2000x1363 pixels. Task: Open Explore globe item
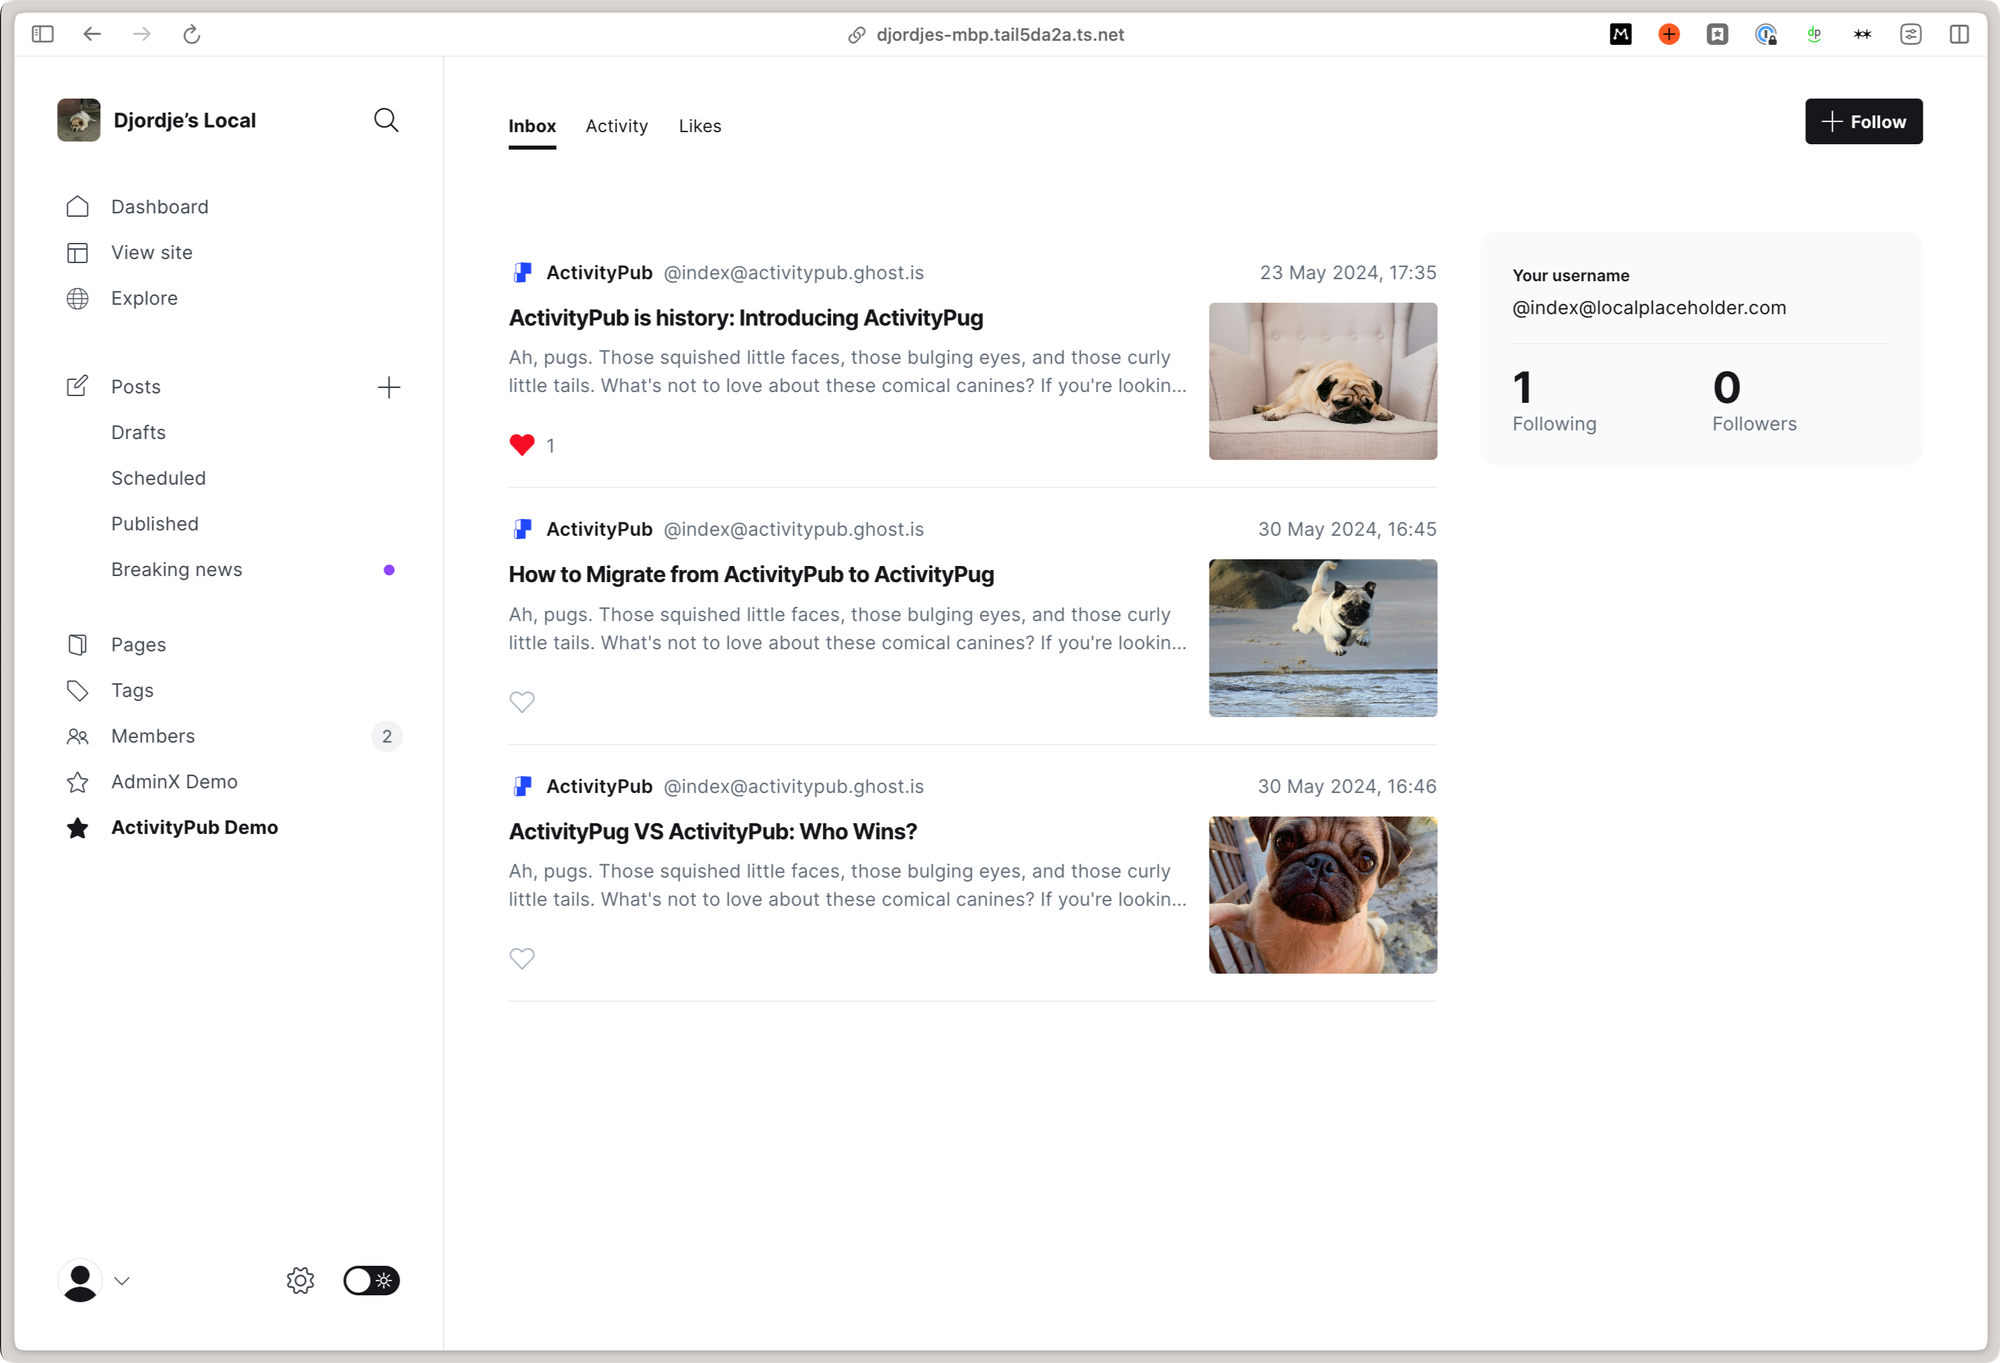(x=78, y=298)
